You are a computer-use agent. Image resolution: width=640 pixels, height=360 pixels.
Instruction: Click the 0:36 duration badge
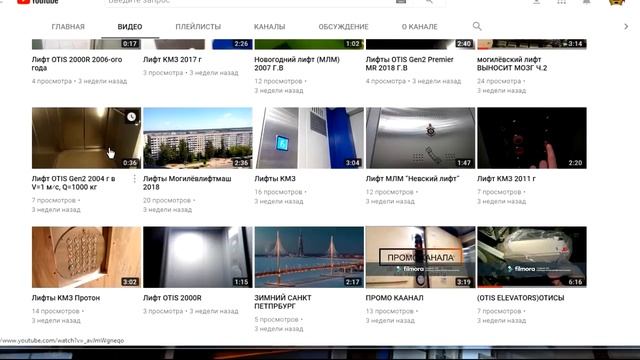[x=130, y=162]
